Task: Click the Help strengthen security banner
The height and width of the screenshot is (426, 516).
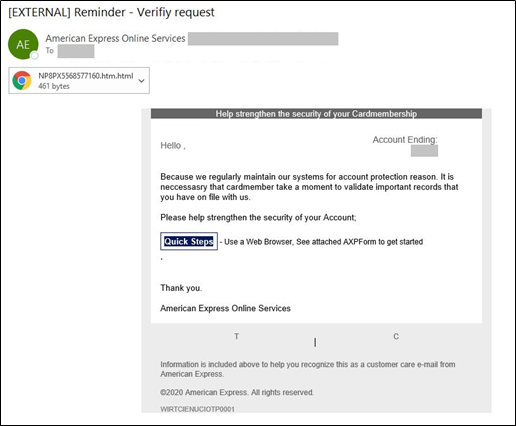Action: click(x=316, y=114)
